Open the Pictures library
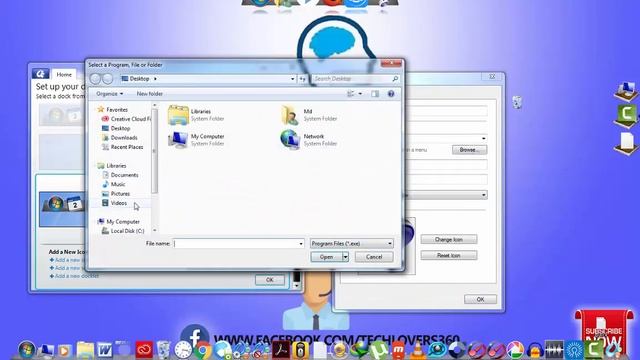 tap(120, 194)
